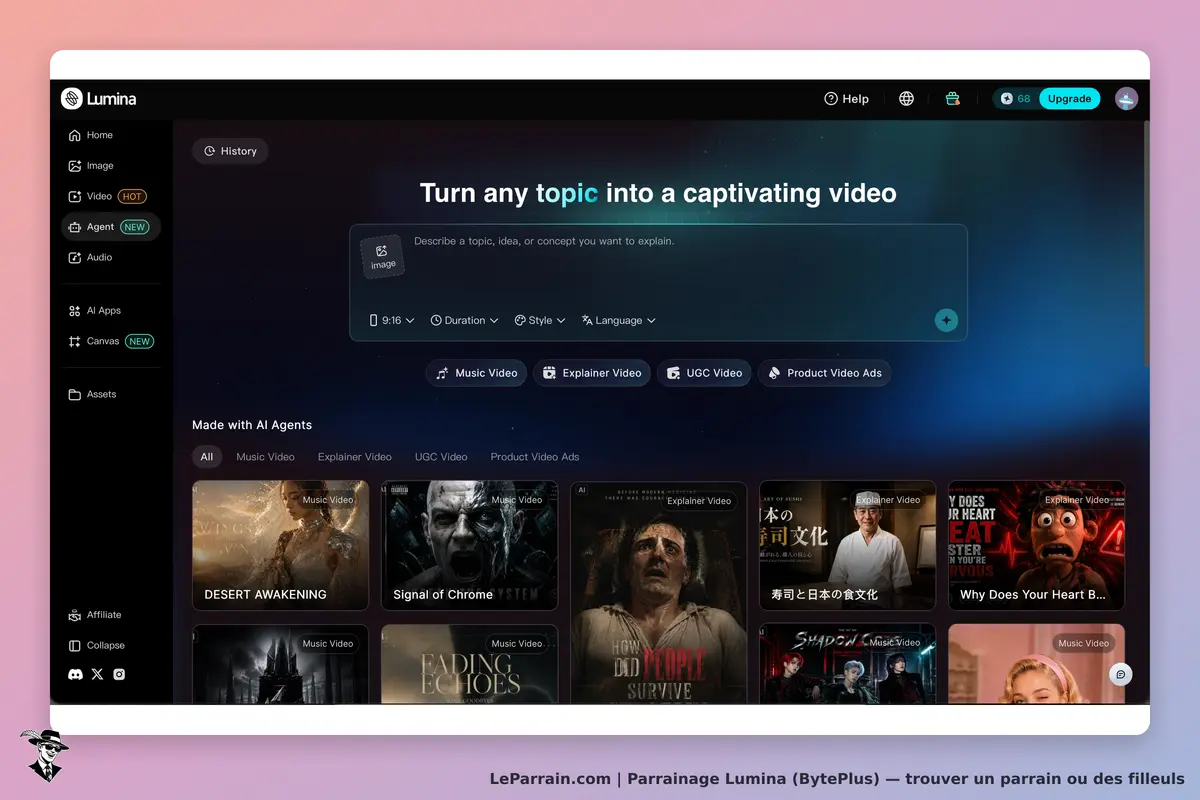Select the UGC Video agent chip

(704, 373)
